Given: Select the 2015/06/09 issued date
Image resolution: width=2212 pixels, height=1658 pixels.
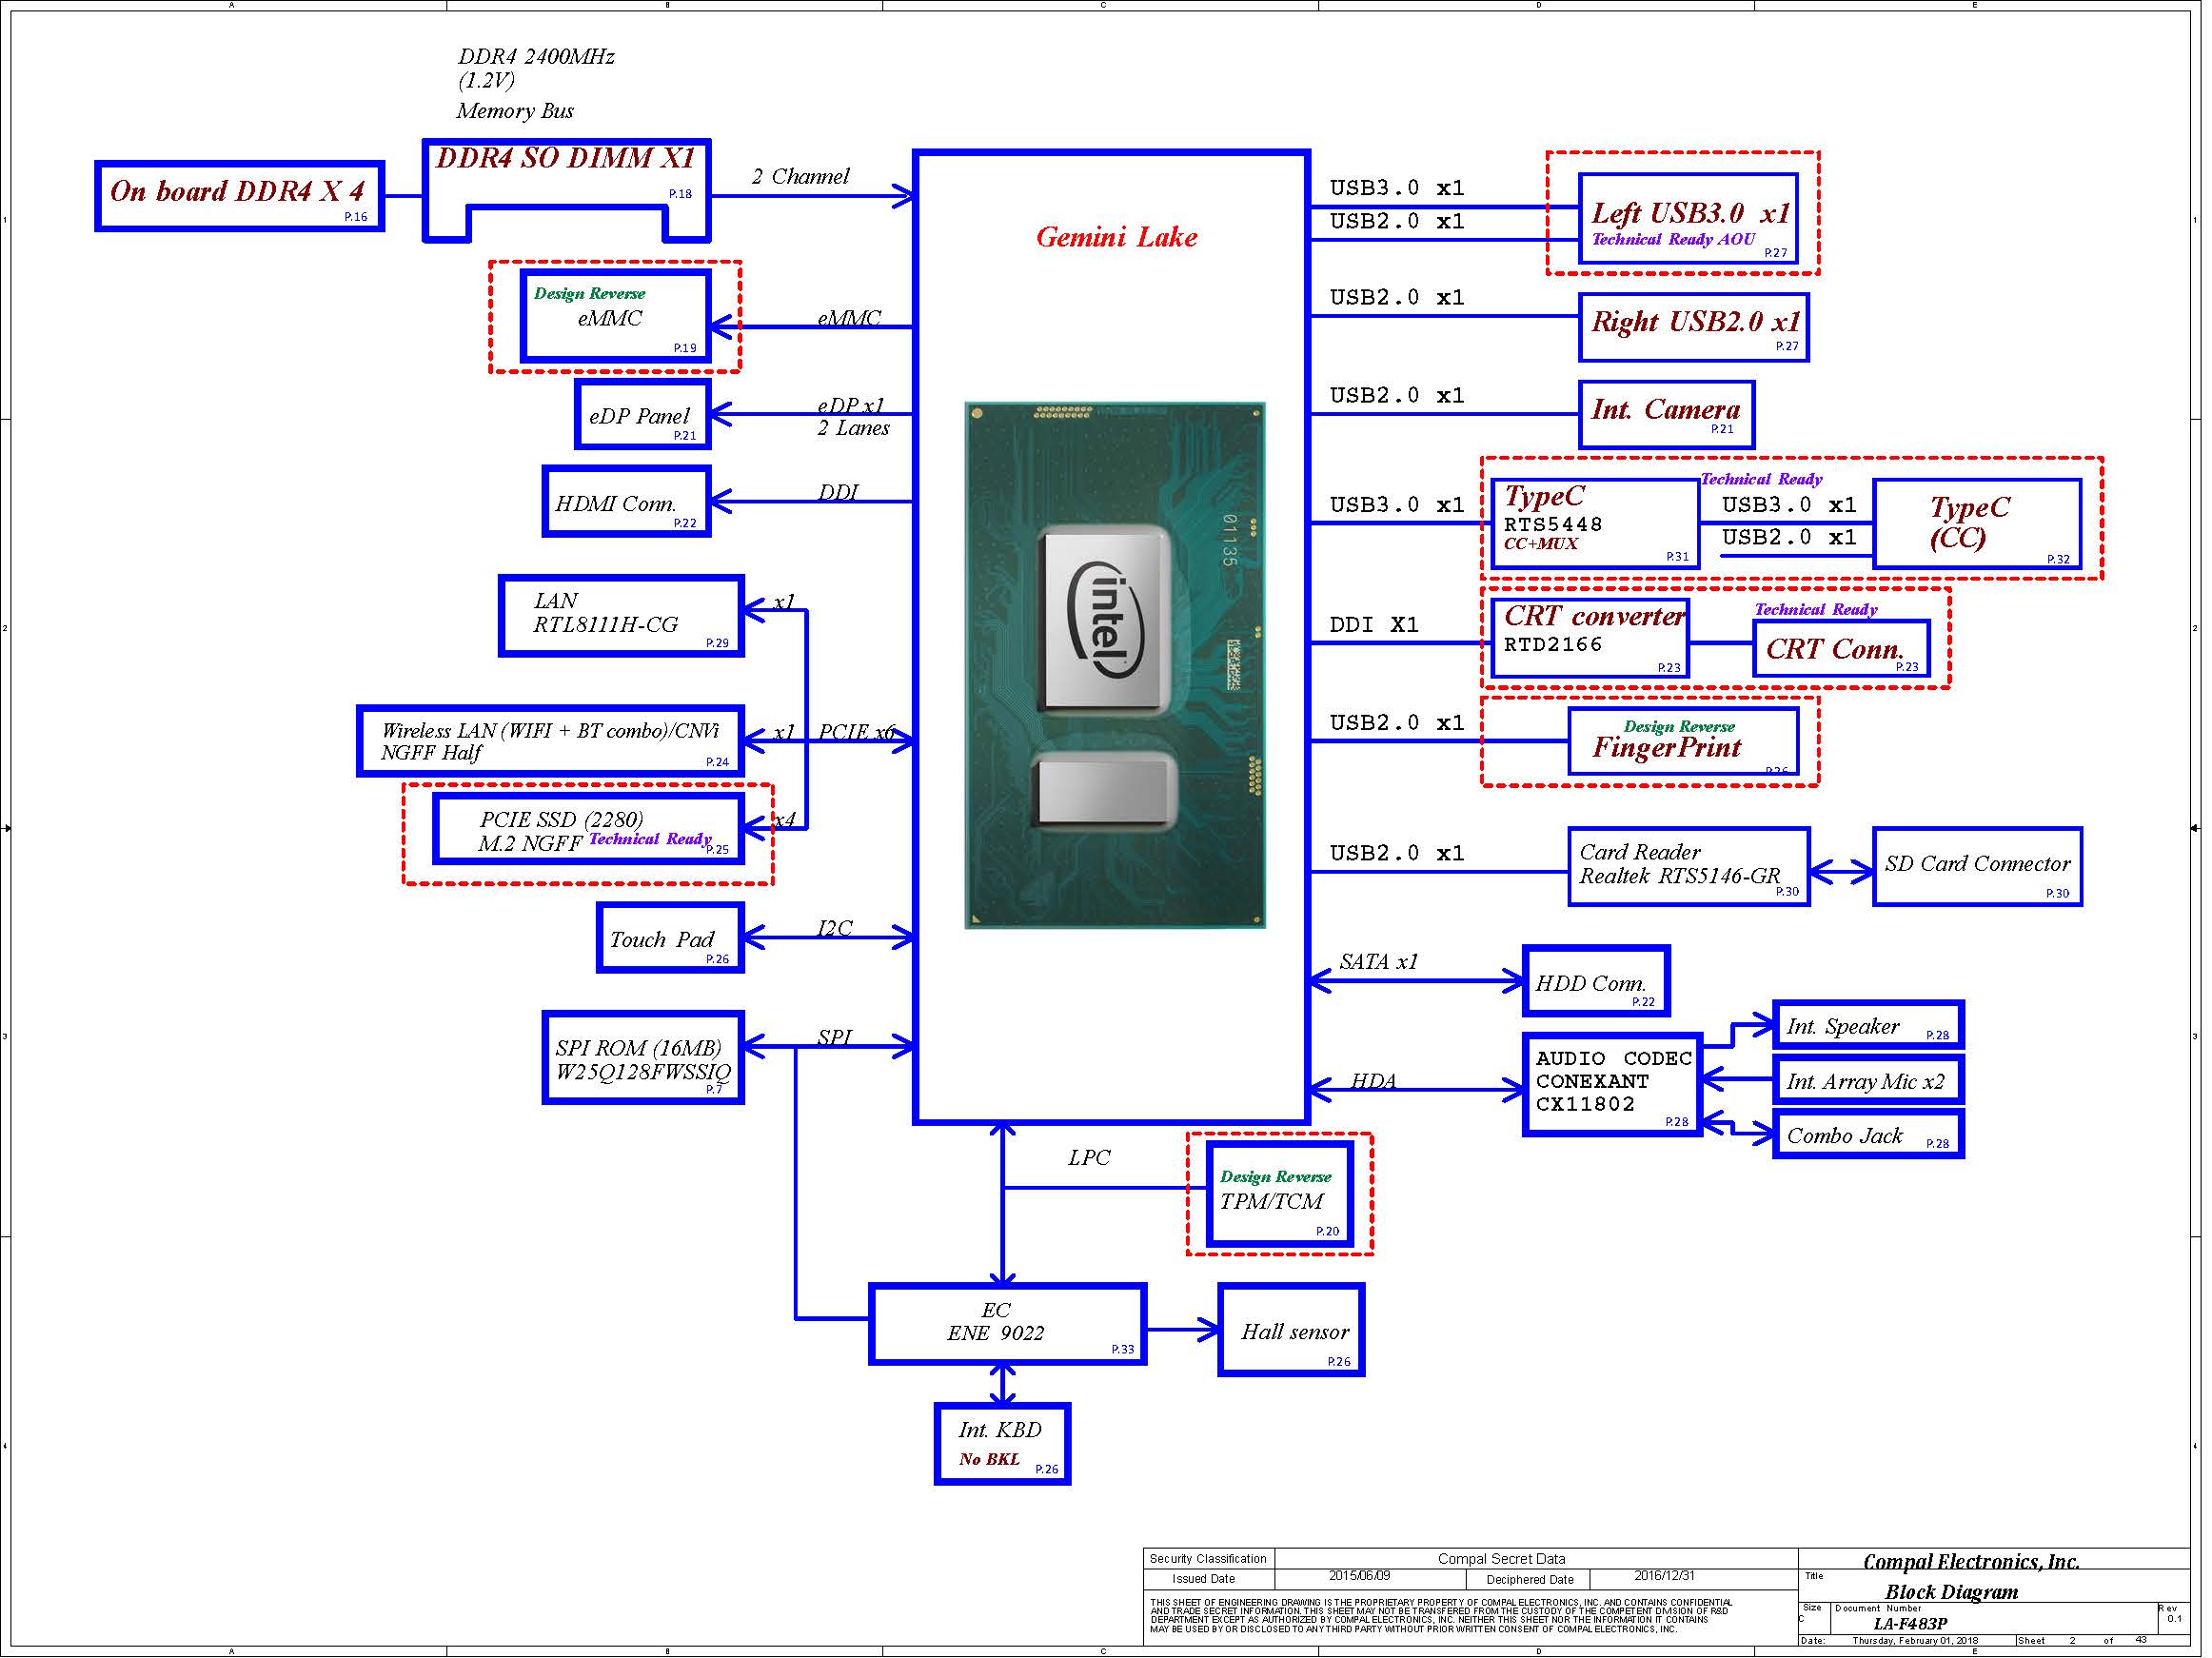Looking at the screenshot, I should point(1359,1576).
